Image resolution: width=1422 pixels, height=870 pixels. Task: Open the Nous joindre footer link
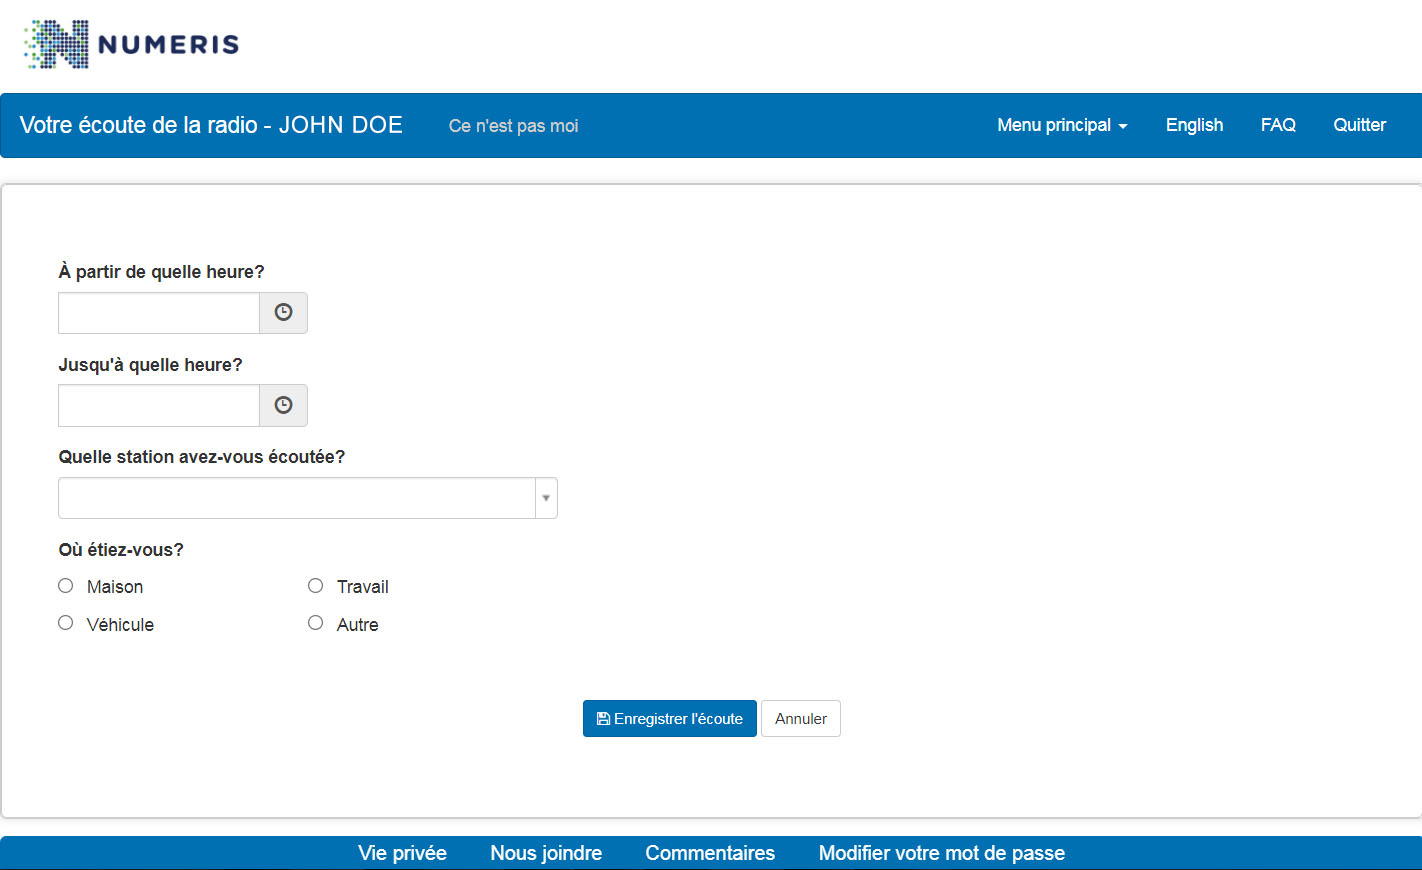click(x=546, y=853)
